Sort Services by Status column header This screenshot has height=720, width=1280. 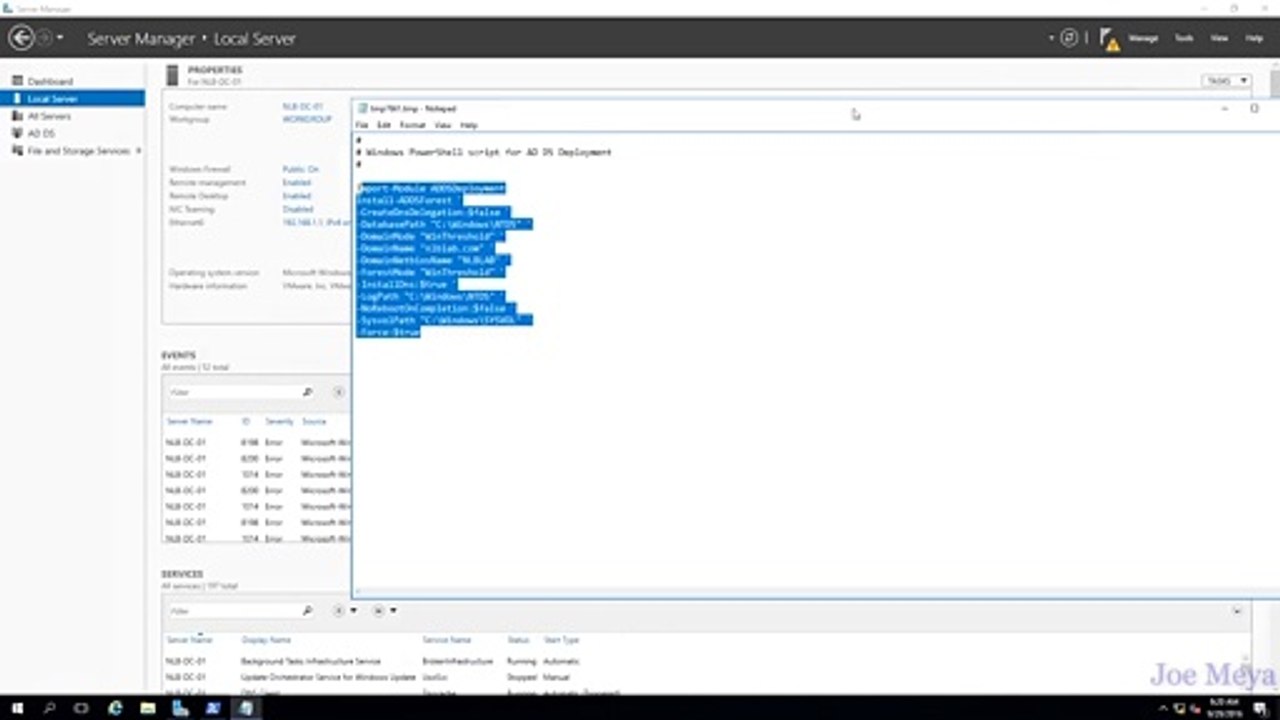(x=518, y=640)
